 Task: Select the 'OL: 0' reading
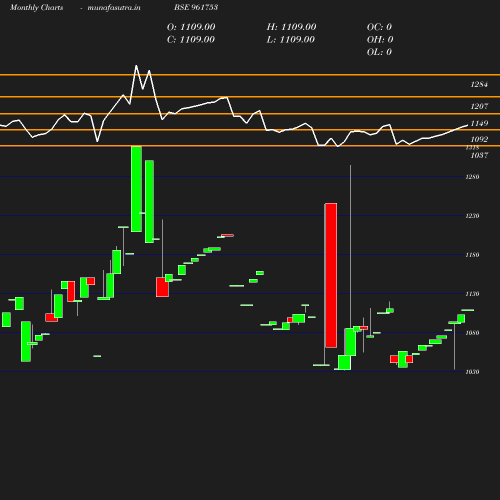coord(379,52)
